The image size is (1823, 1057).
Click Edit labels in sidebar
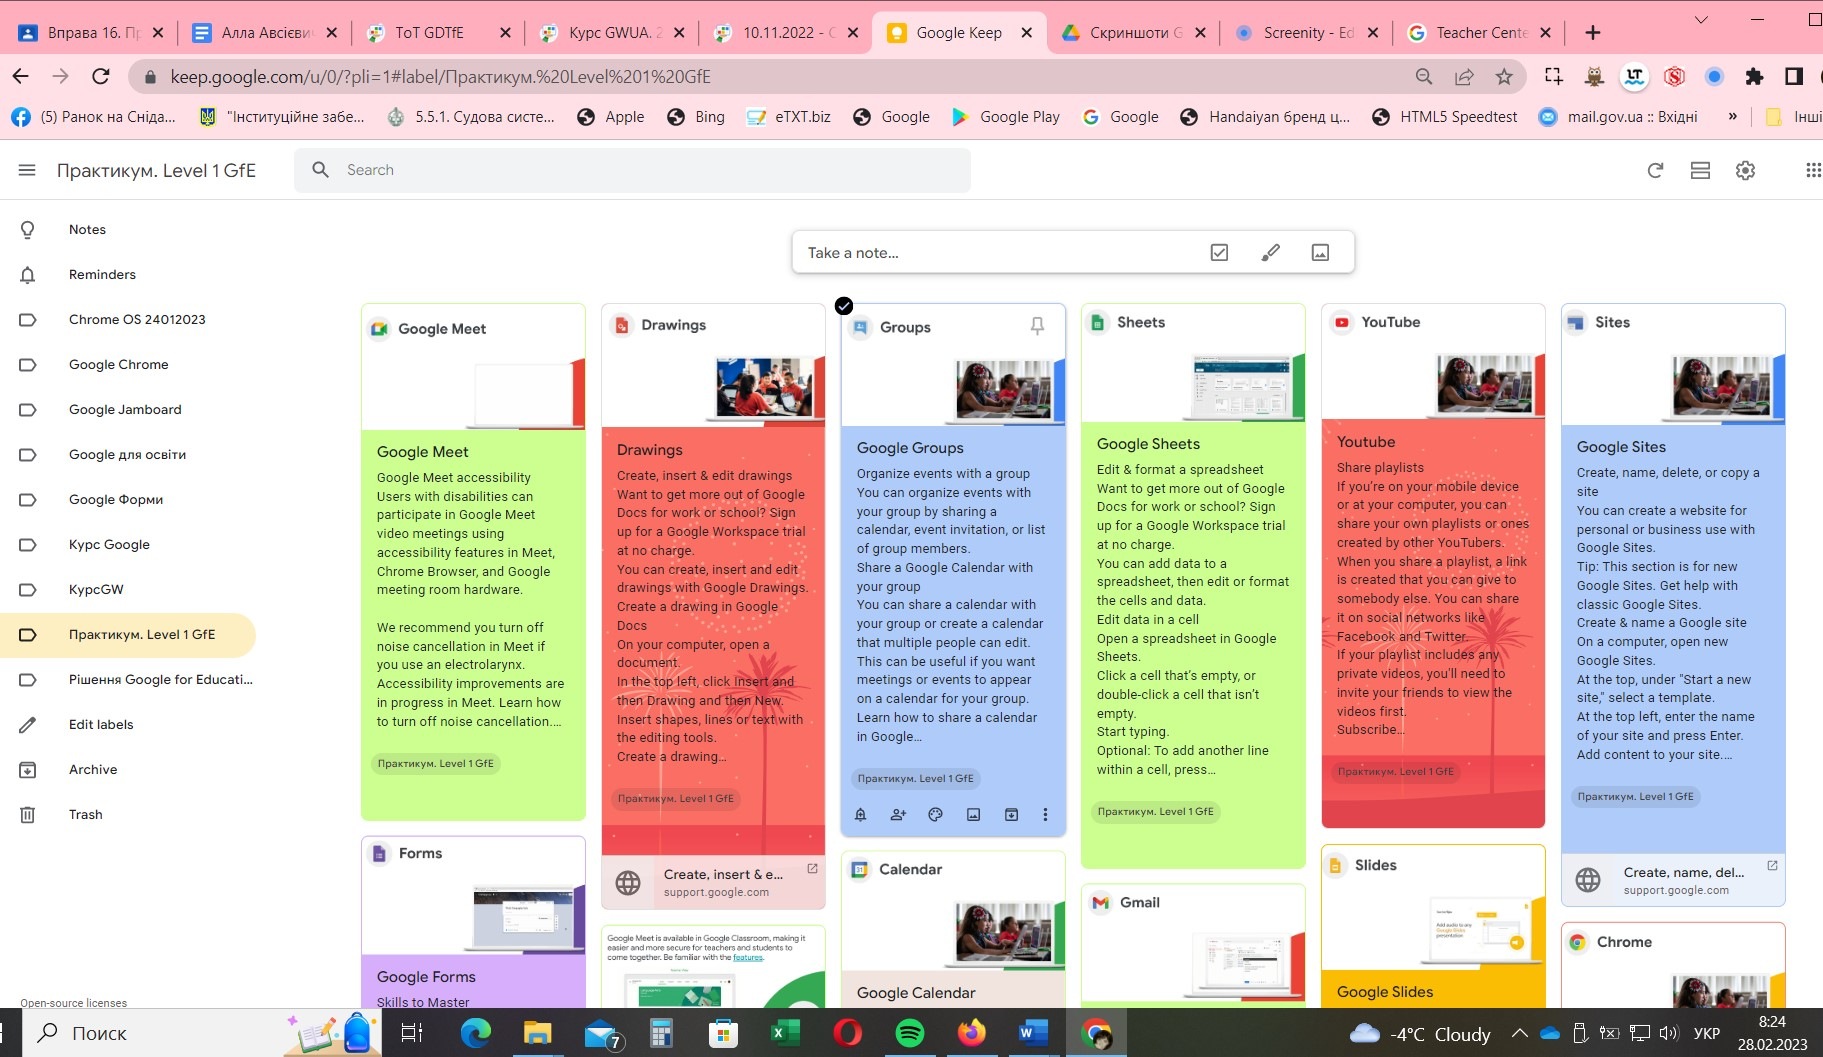coord(101,724)
